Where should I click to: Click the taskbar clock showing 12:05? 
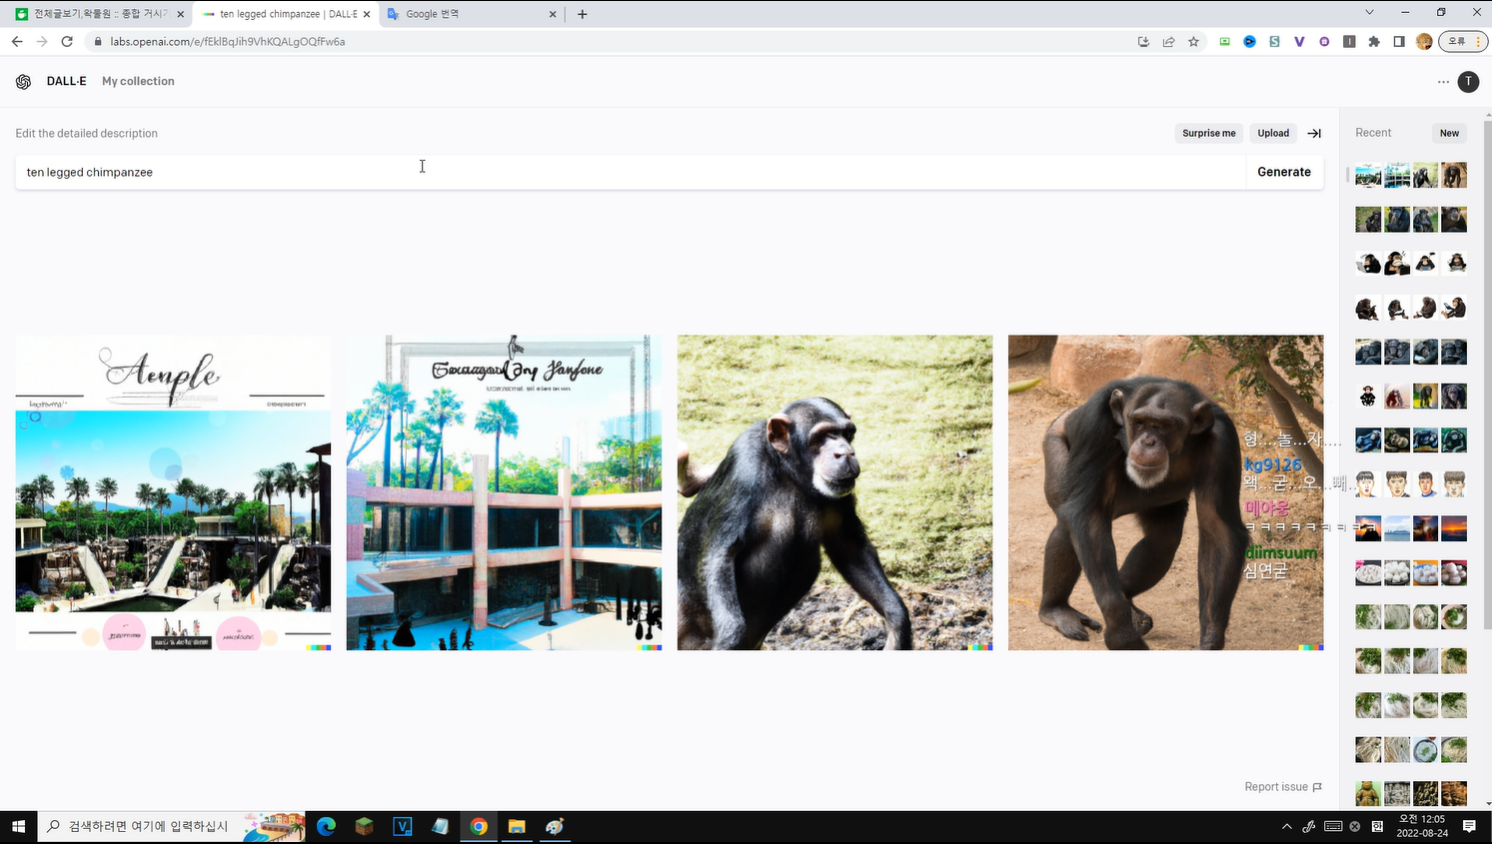click(x=1422, y=826)
